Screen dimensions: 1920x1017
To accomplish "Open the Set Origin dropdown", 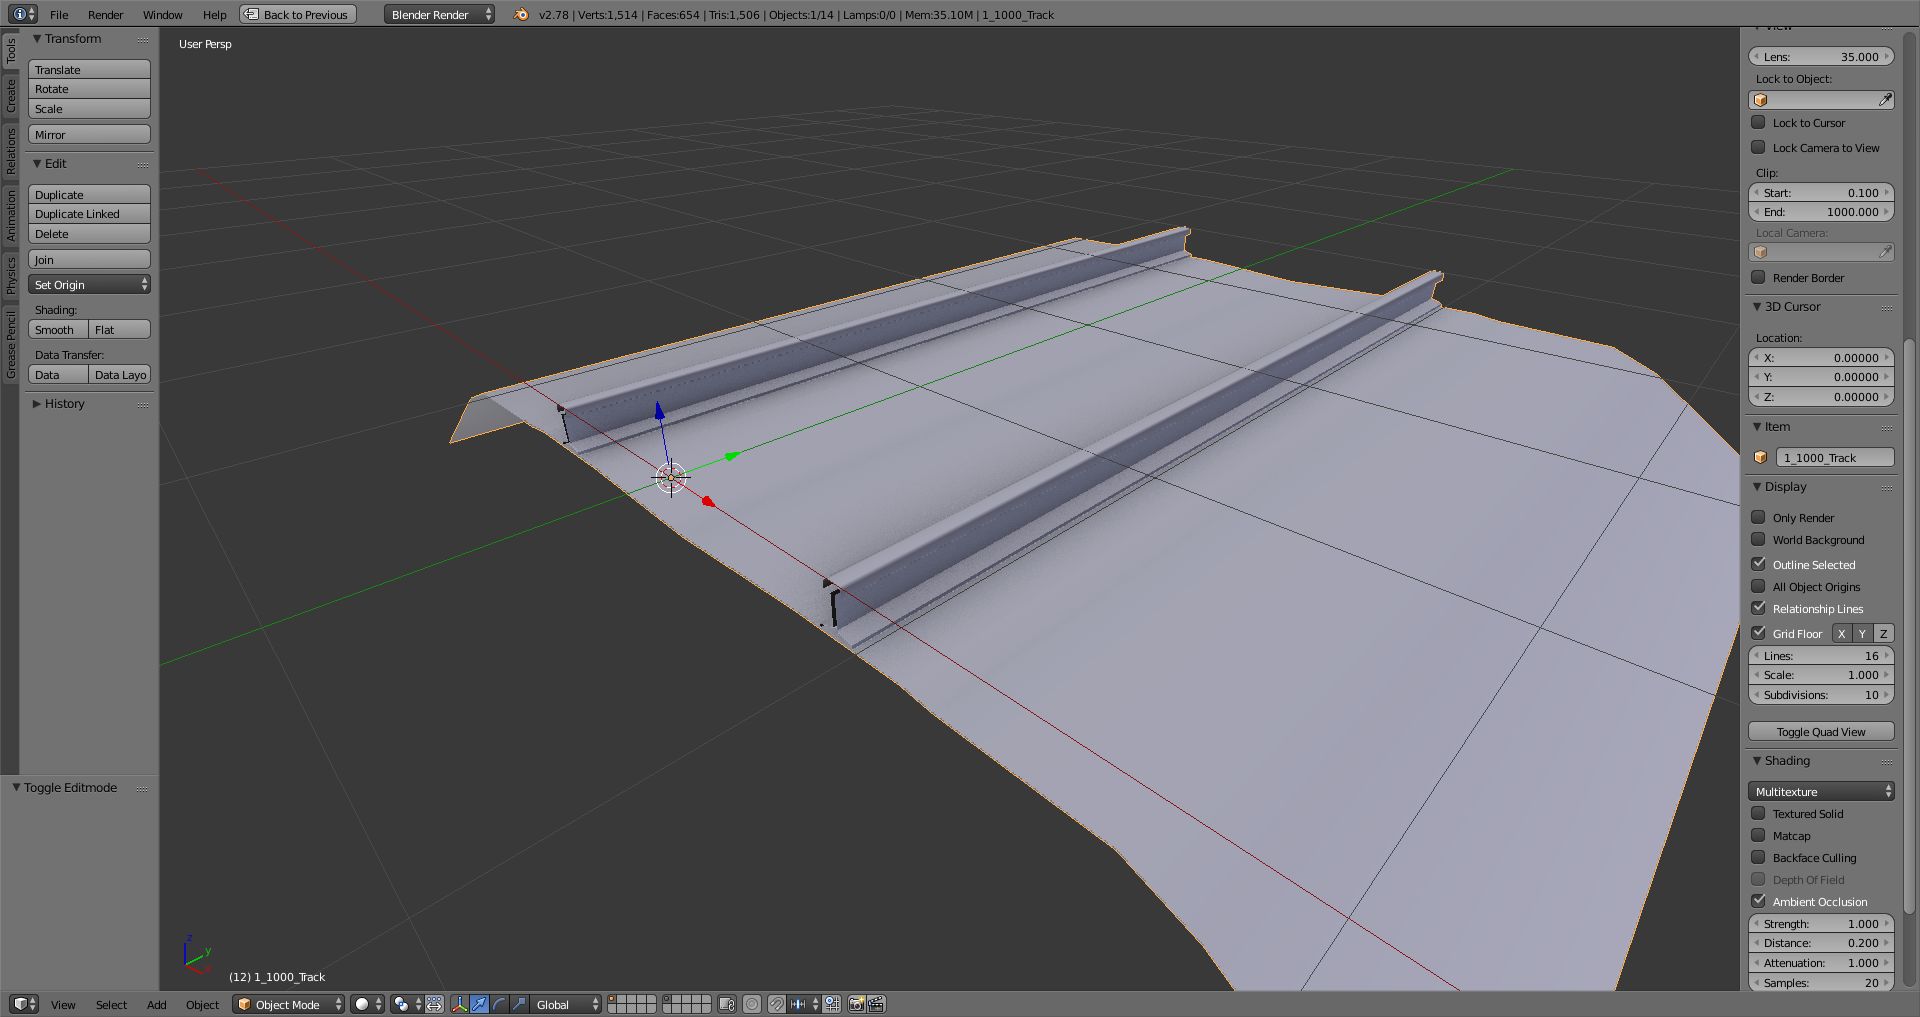I will click(89, 285).
